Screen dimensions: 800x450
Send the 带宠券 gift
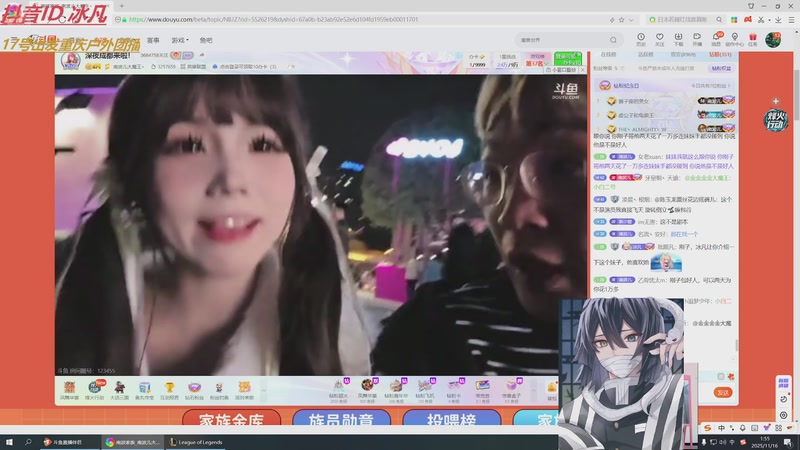(x=482, y=391)
